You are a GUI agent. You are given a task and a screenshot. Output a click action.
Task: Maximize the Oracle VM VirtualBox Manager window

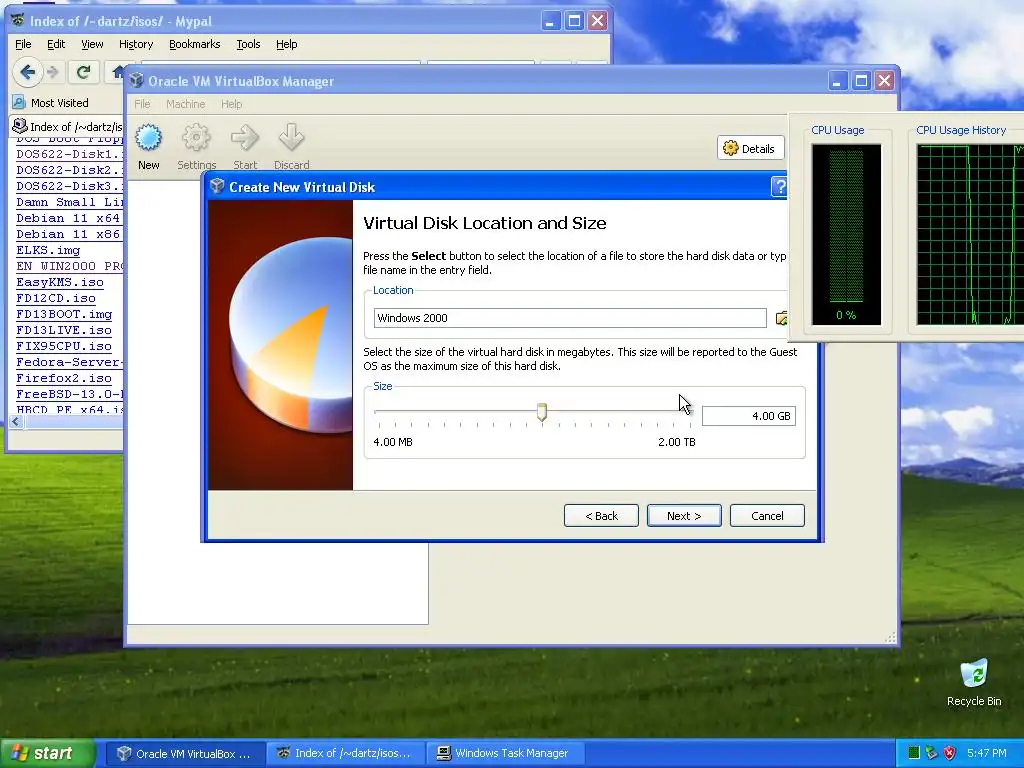coord(861,80)
